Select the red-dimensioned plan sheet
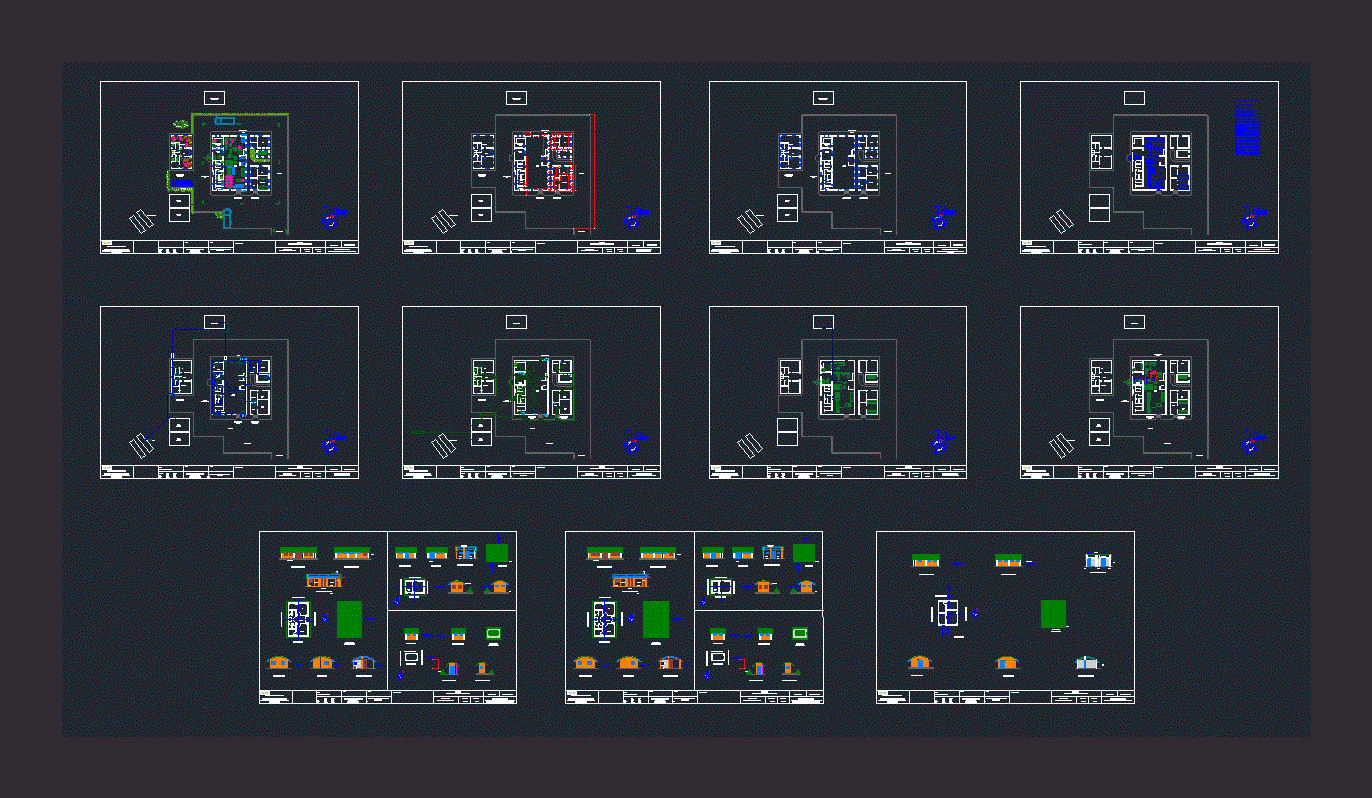This screenshot has width=1372, height=798. point(530,165)
